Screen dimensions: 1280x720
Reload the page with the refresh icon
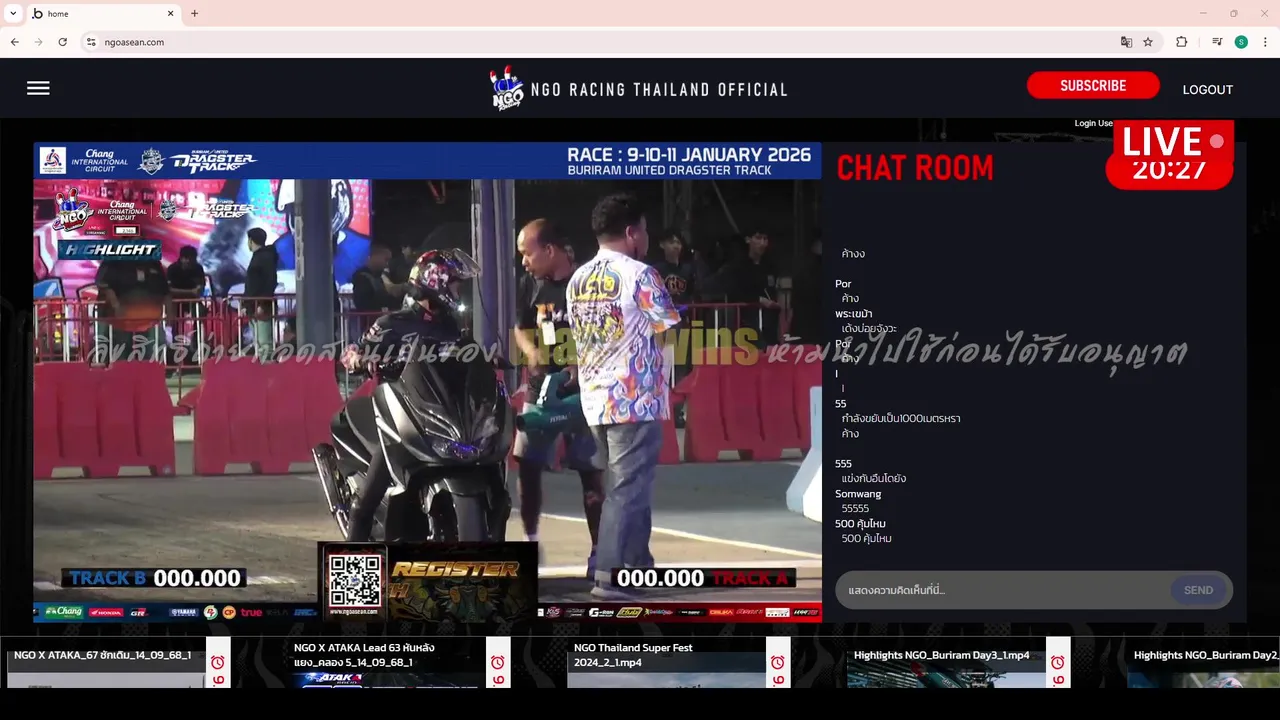[x=62, y=42]
